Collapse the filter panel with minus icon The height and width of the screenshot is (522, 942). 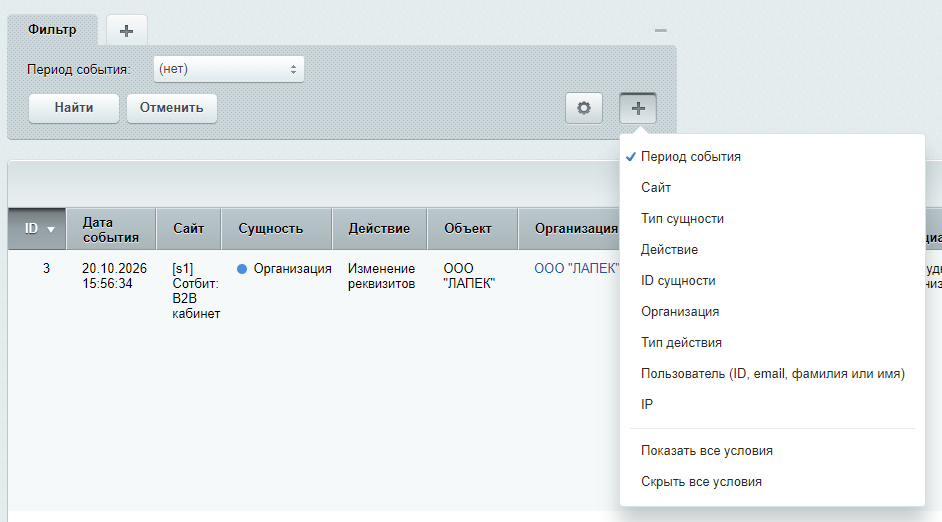660,30
